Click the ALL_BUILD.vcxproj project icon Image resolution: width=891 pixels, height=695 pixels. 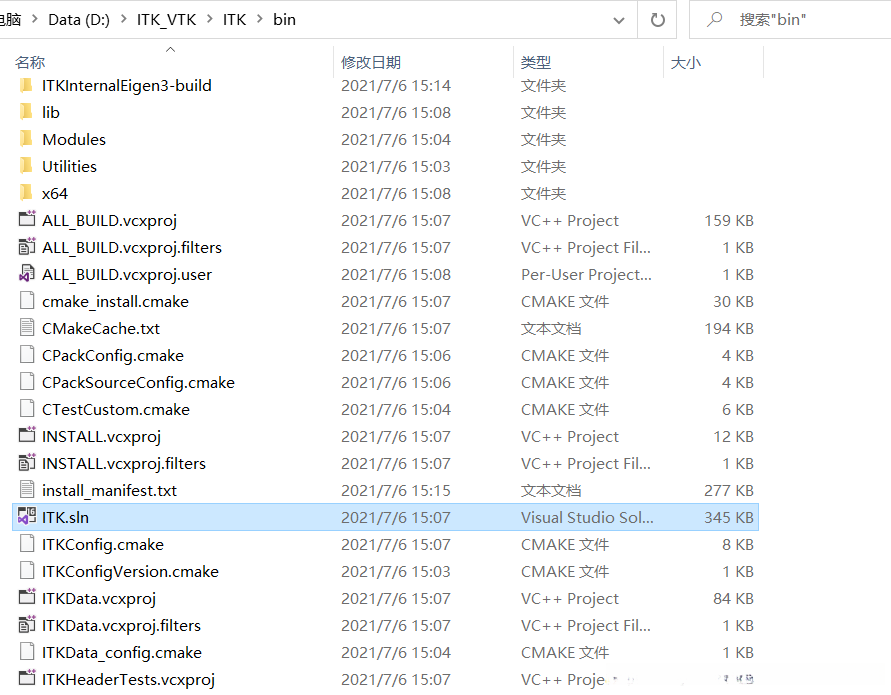[x=27, y=219]
